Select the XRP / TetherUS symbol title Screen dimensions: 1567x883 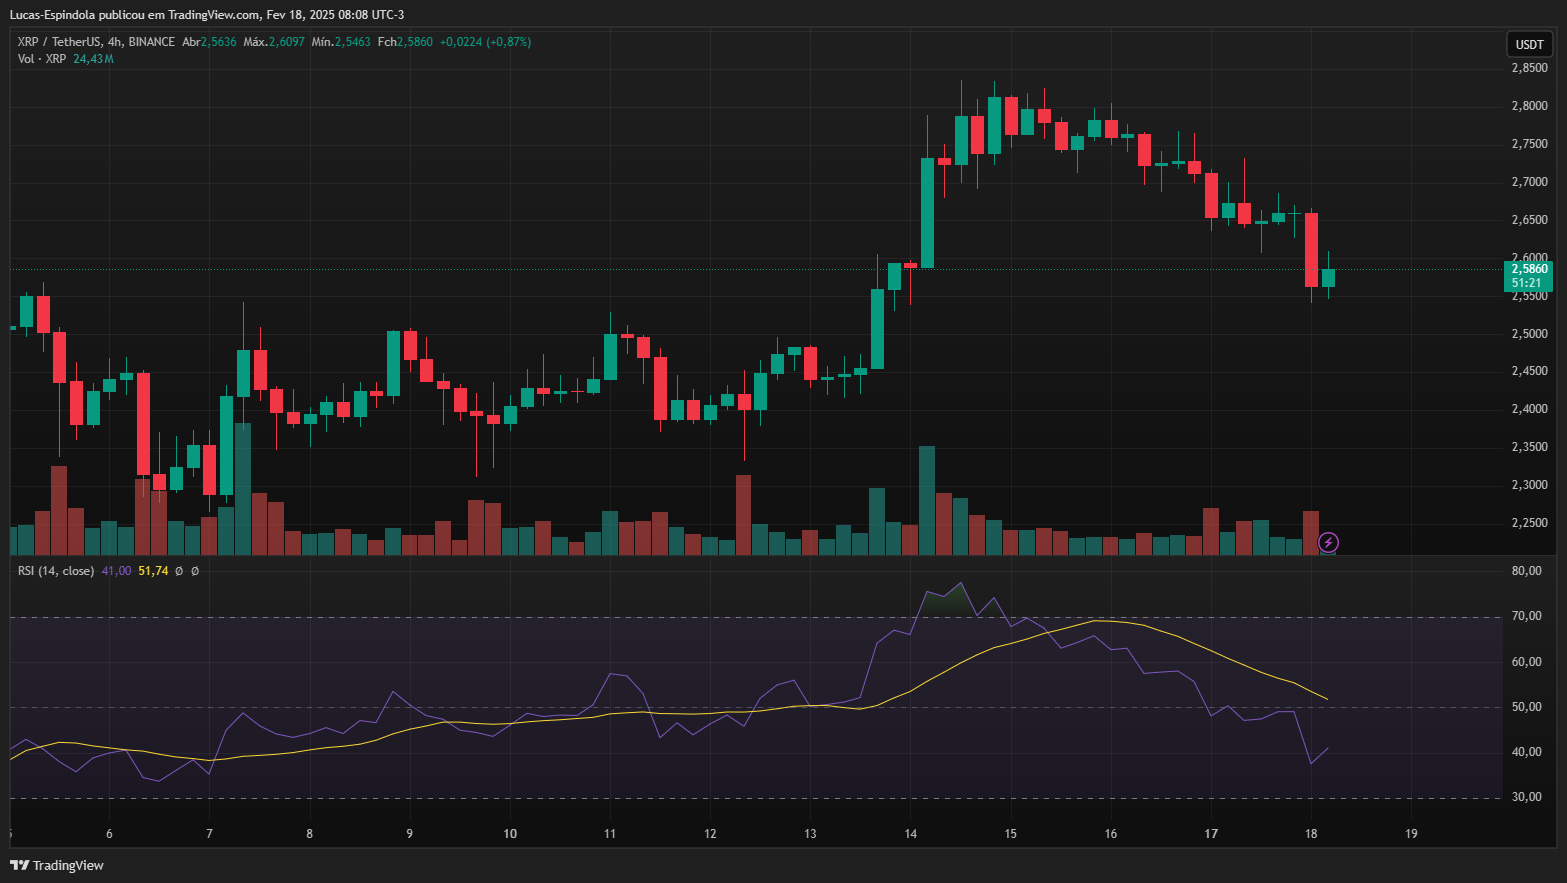coord(59,42)
